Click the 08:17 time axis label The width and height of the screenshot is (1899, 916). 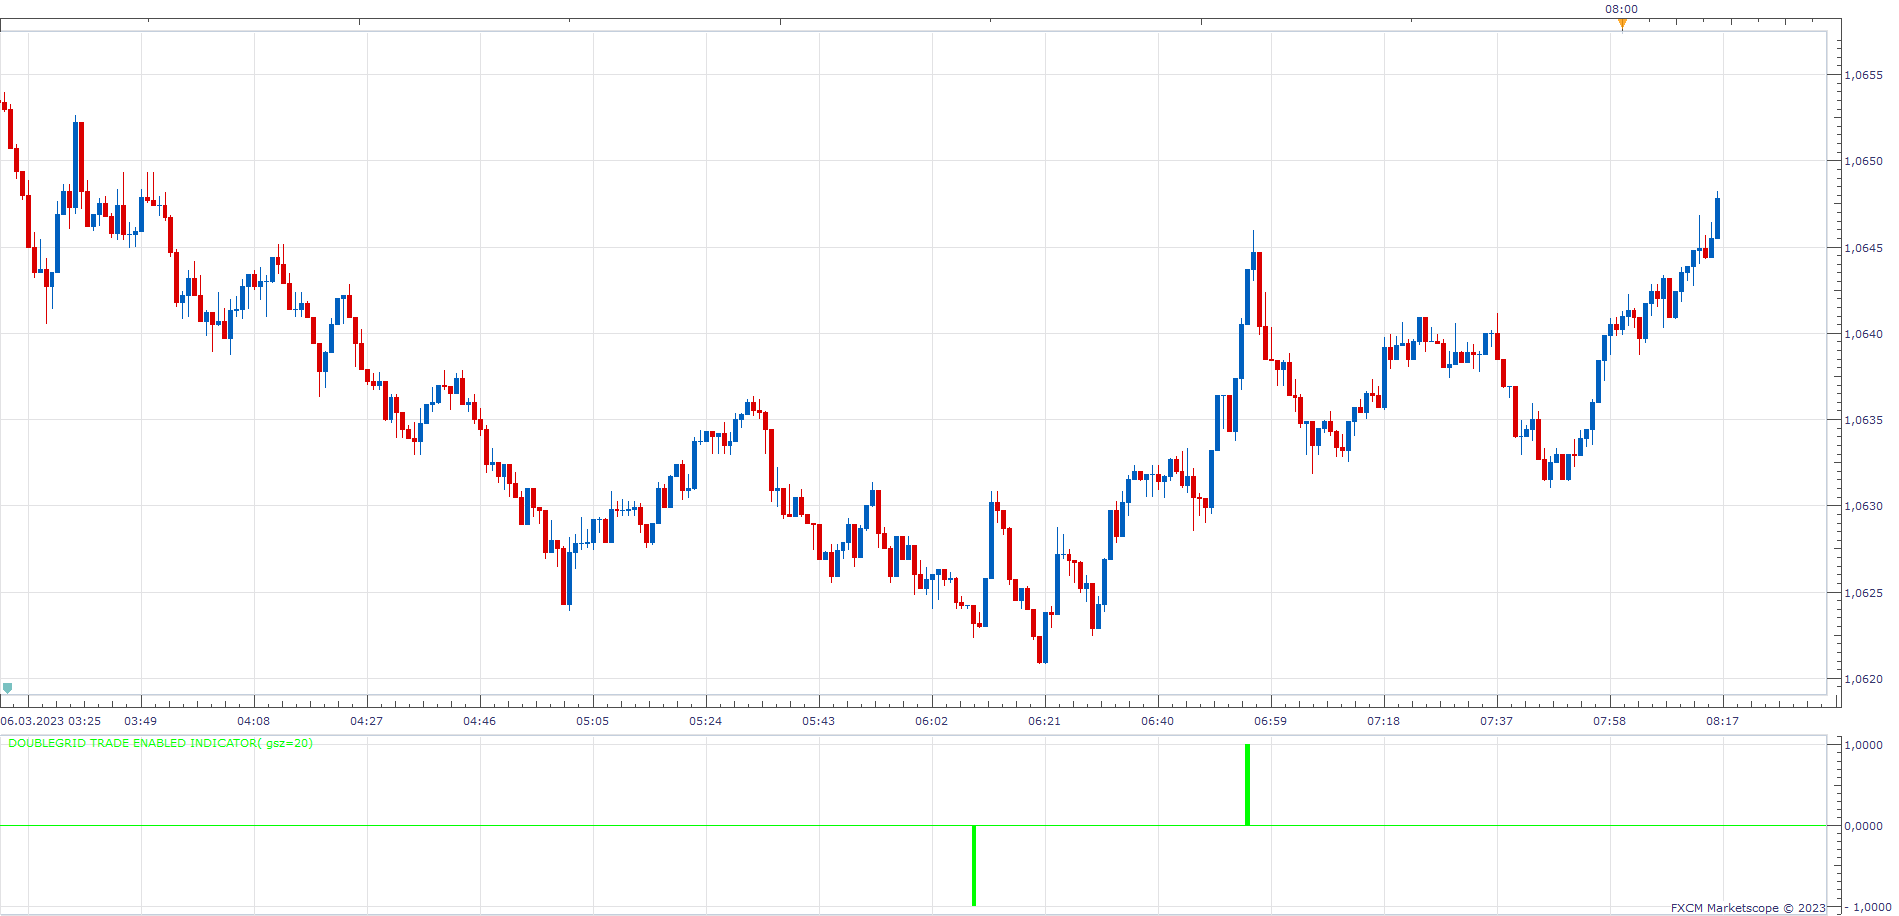[x=1722, y=721]
